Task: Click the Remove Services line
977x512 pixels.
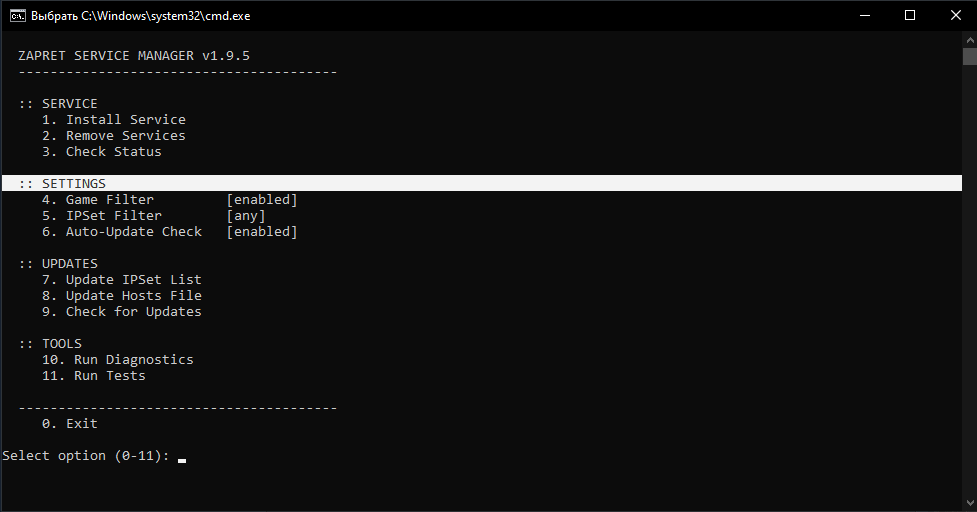Action: point(114,136)
